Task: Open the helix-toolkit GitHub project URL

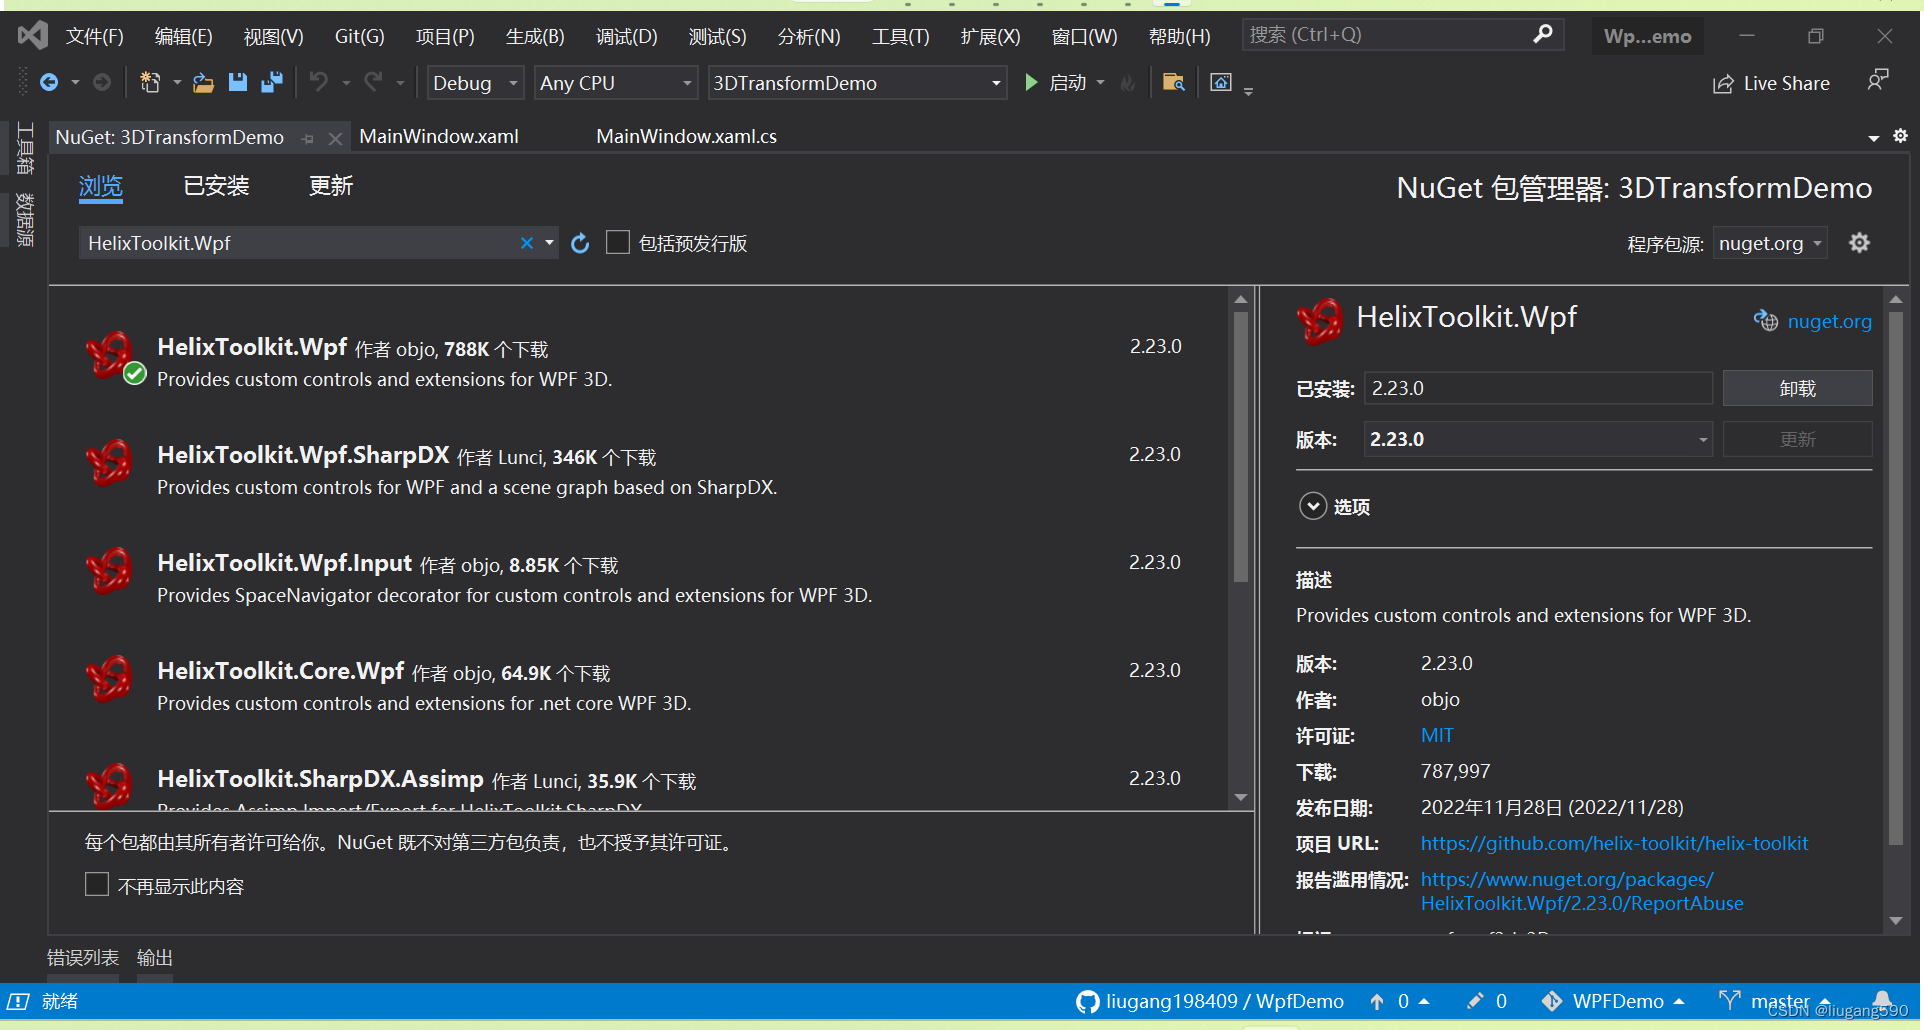Action: tap(1614, 844)
